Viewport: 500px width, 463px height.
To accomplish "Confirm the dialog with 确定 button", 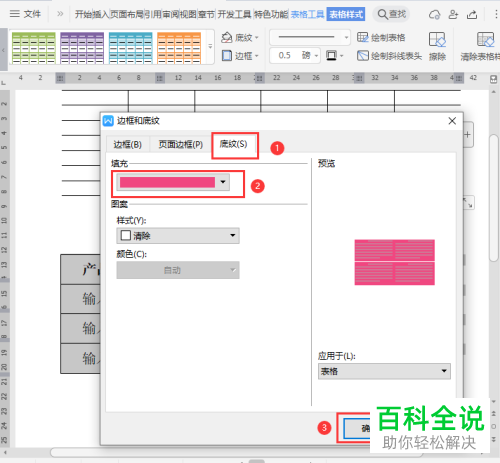I will [x=357, y=428].
